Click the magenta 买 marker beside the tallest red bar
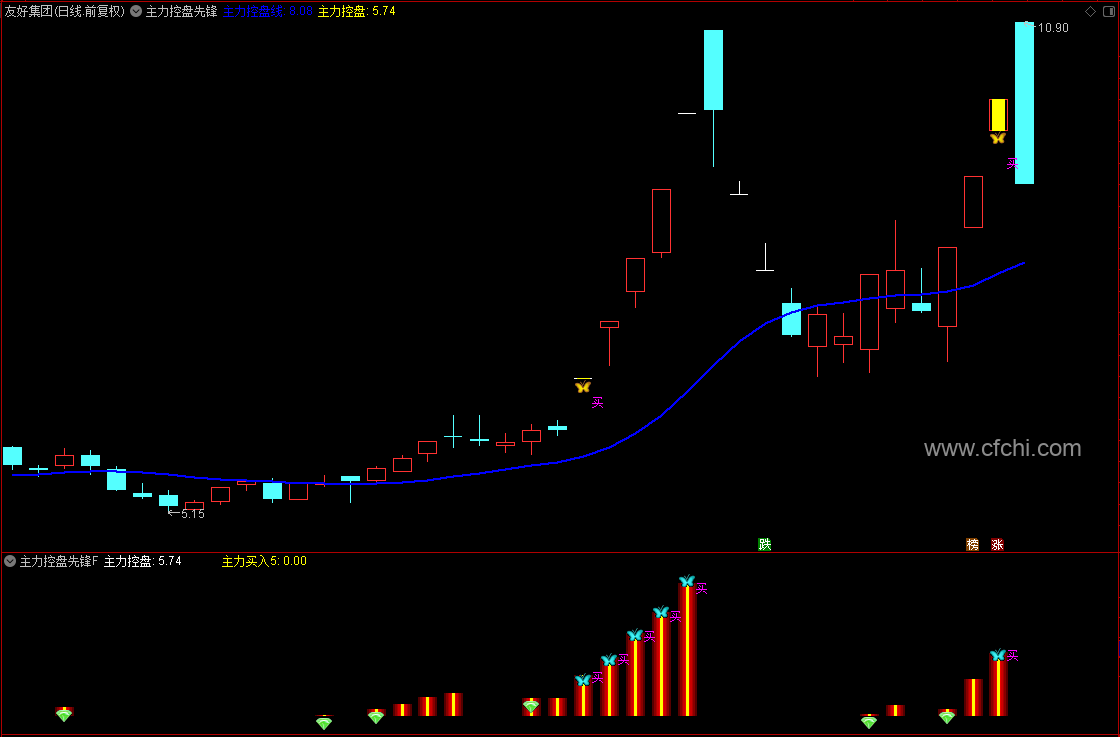This screenshot has height=737, width=1120. tap(701, 588)
